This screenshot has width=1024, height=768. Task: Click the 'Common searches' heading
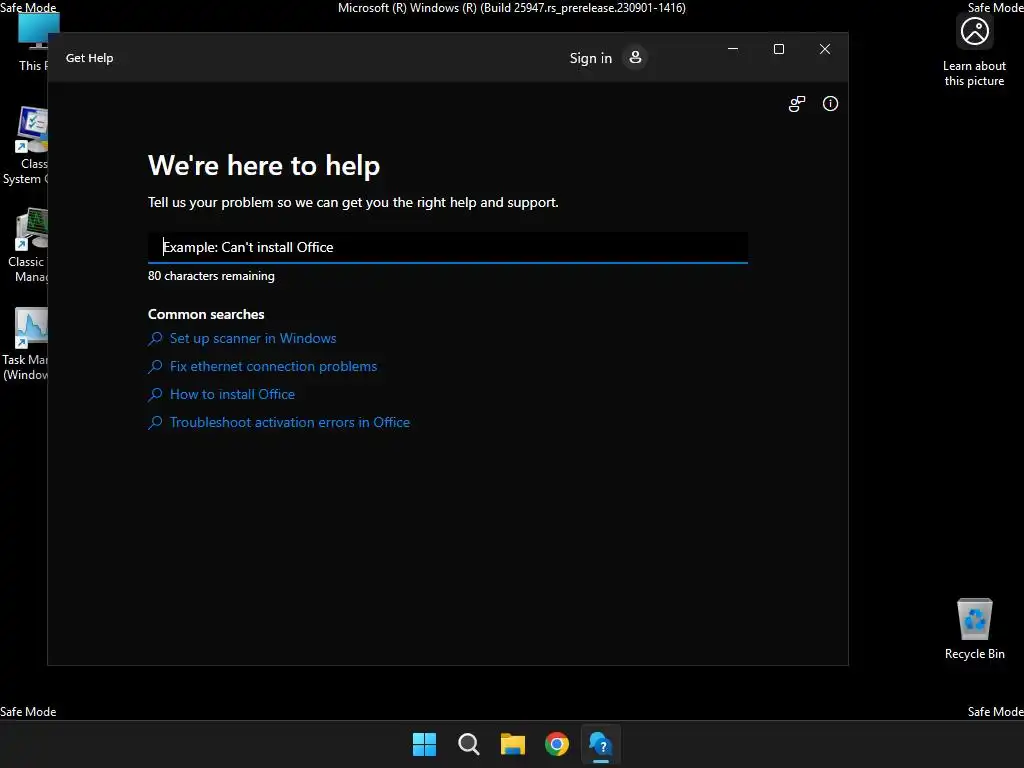[206, 314]
